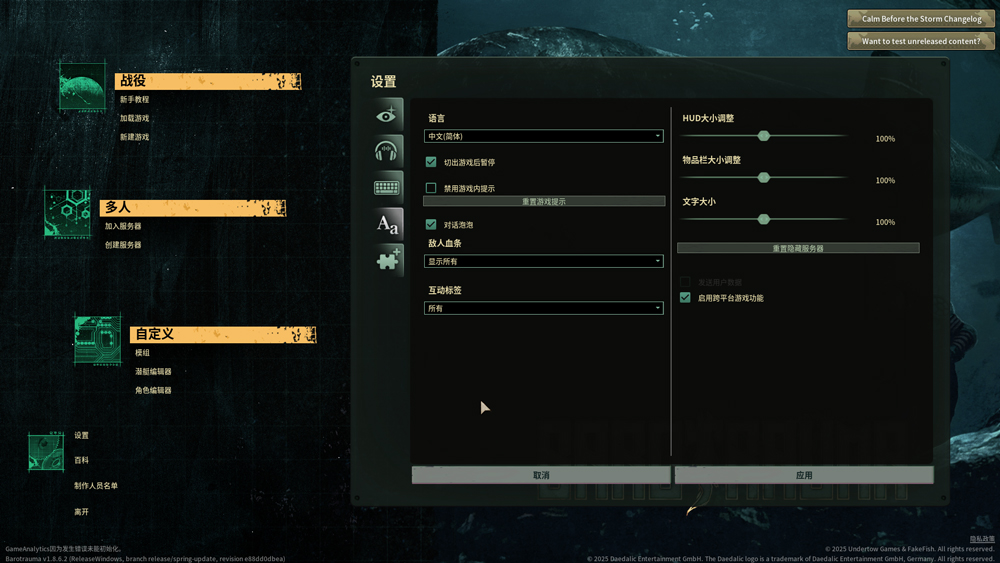
Task: Click the sonar icon beside 设置
Action: (x=46, y=451)
